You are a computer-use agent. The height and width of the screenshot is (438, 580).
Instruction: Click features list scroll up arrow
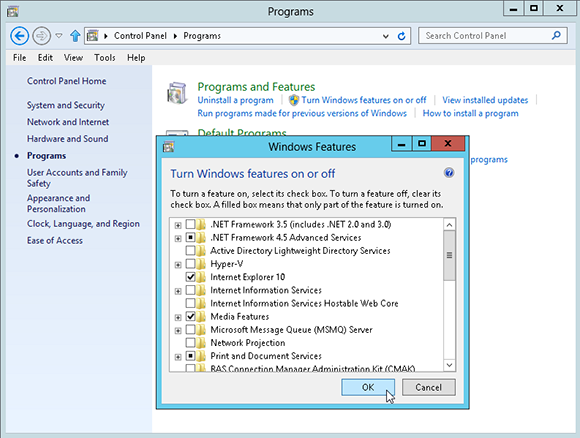(449, 225)
